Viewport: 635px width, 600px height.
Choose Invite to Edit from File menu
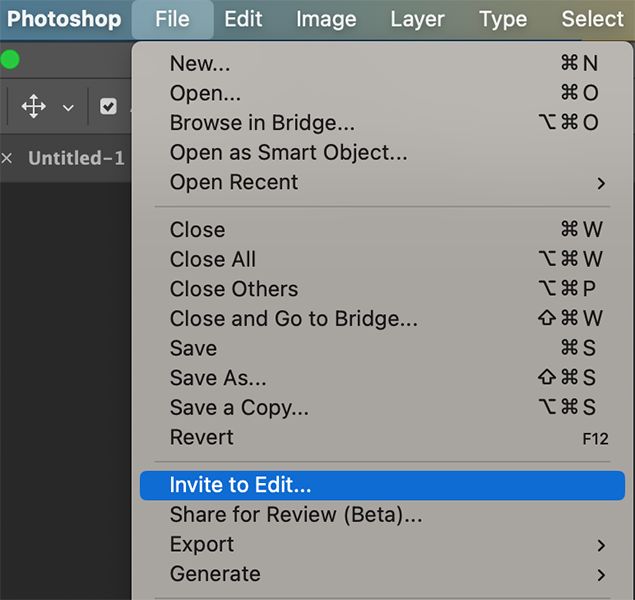(241, 486)
